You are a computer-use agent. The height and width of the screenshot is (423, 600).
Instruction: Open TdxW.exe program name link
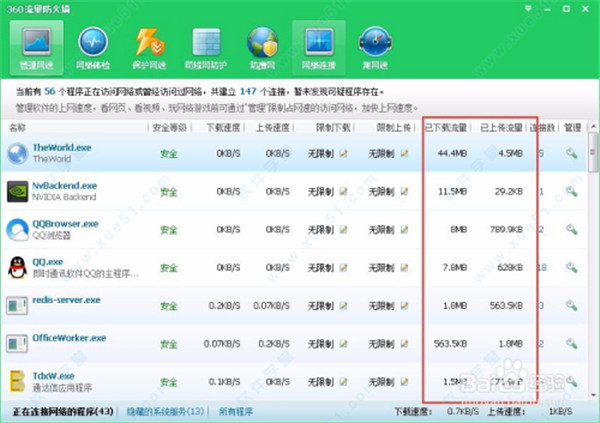click(54, 376)
